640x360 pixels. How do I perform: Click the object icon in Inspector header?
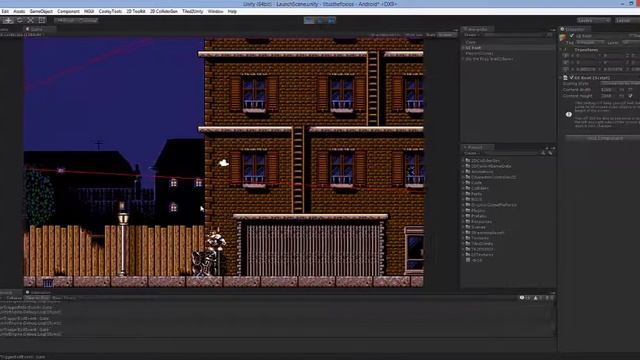(x=563, y=38)
